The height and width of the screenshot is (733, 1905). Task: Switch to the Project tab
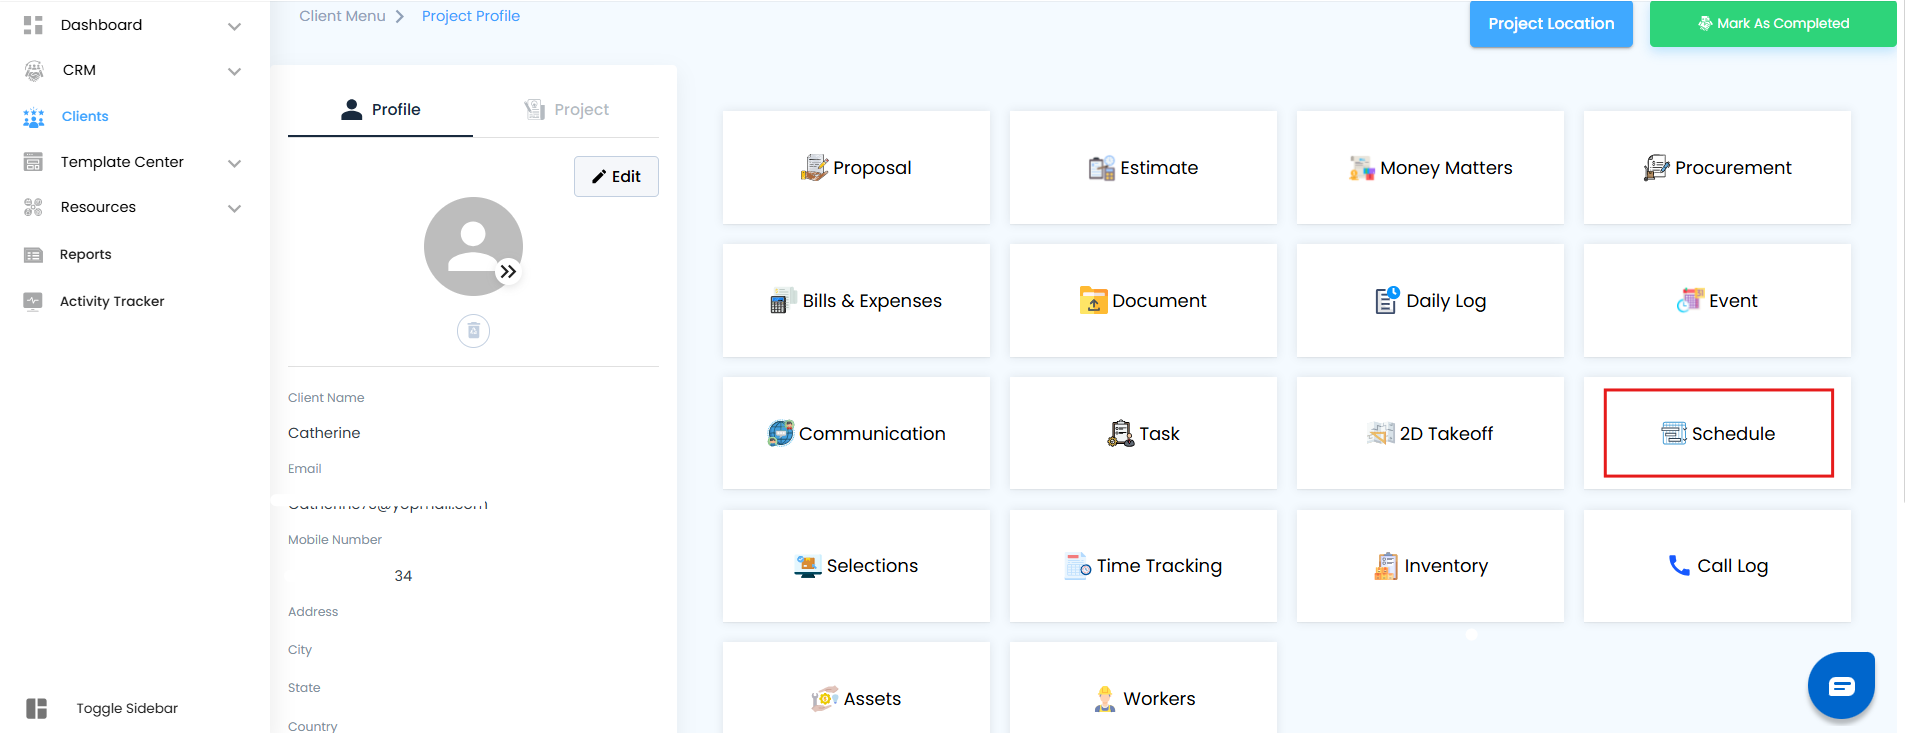566,110
